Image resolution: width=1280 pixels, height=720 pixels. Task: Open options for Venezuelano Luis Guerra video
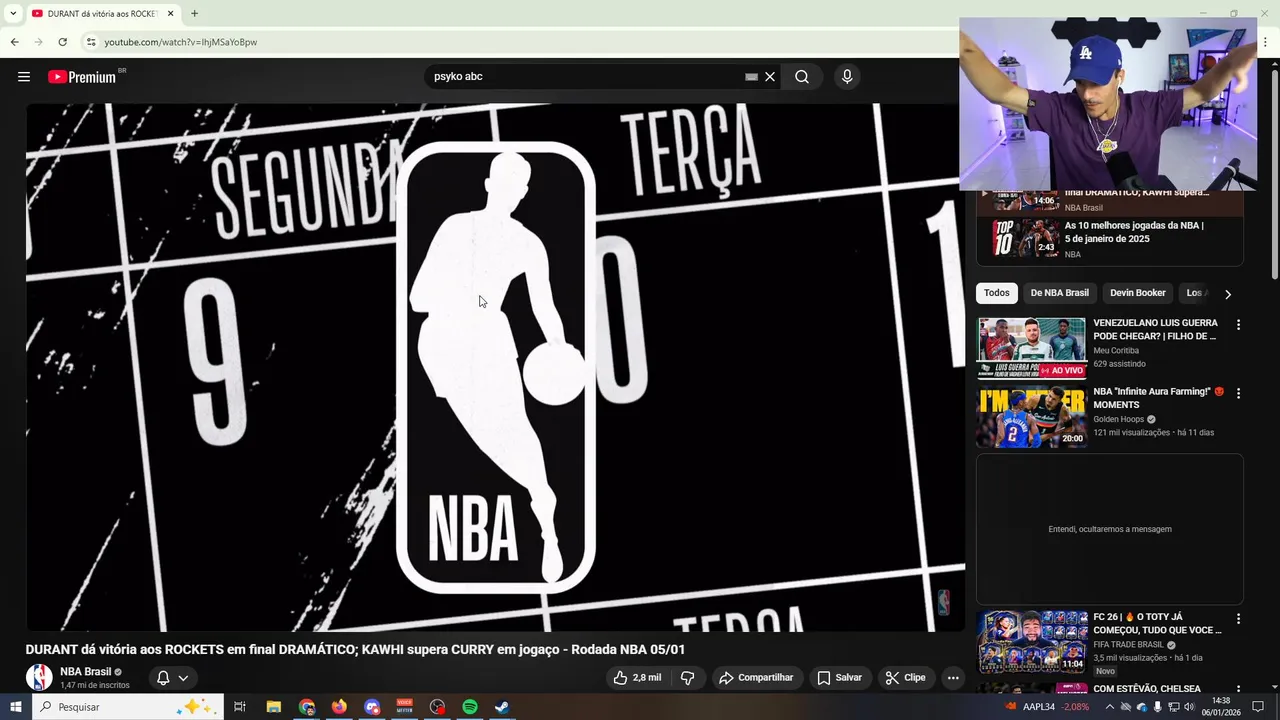pyautogui.click(x=1238, y=325)
